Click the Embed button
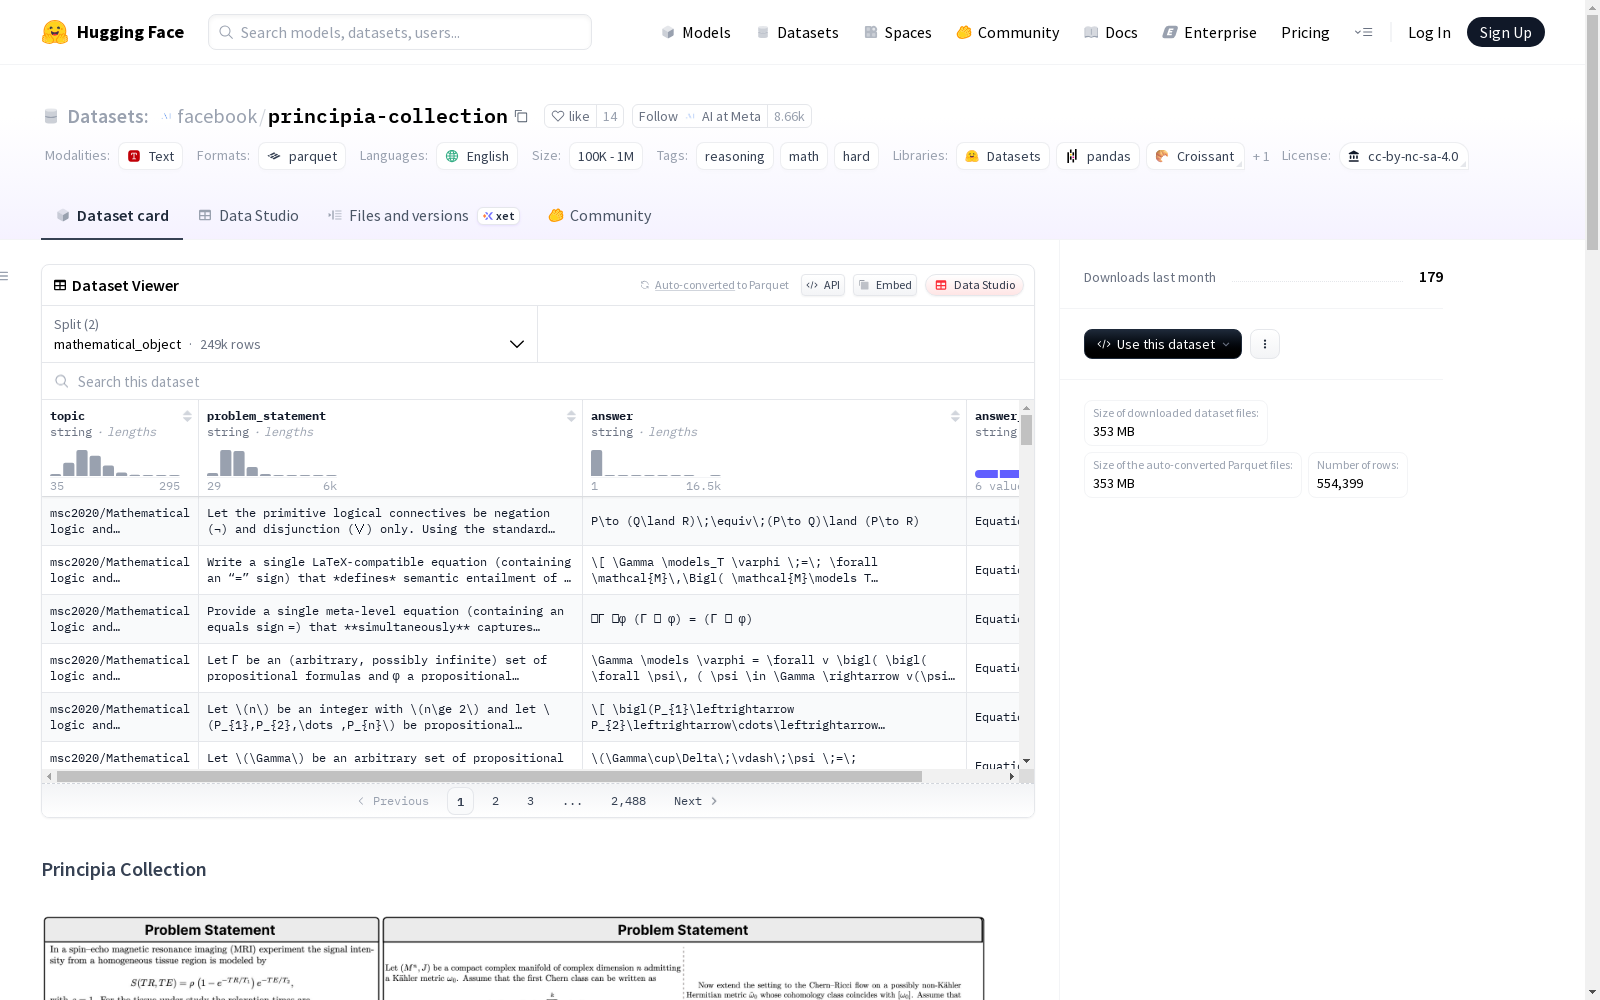1600x1000 pixels. (x=885, y=285)
